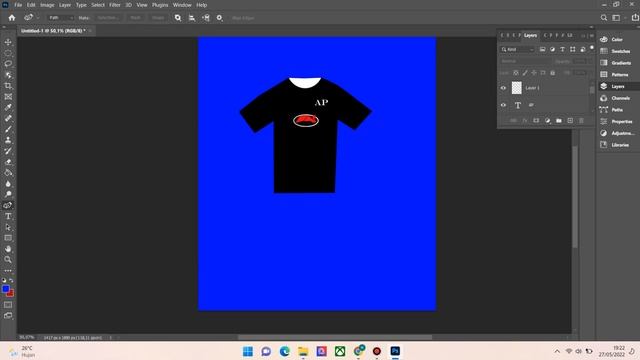The width and height of the screenshot is (640, 360).
Task: Open the File menu
Action: pos(18,5)
